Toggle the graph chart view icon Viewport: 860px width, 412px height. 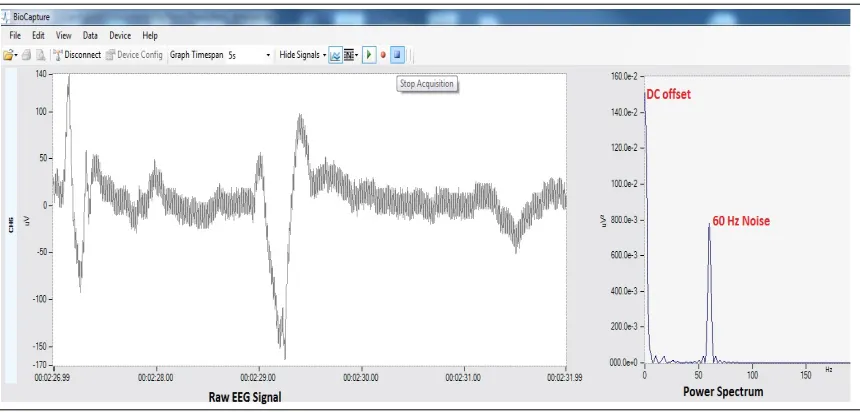(x=335, y=55)
